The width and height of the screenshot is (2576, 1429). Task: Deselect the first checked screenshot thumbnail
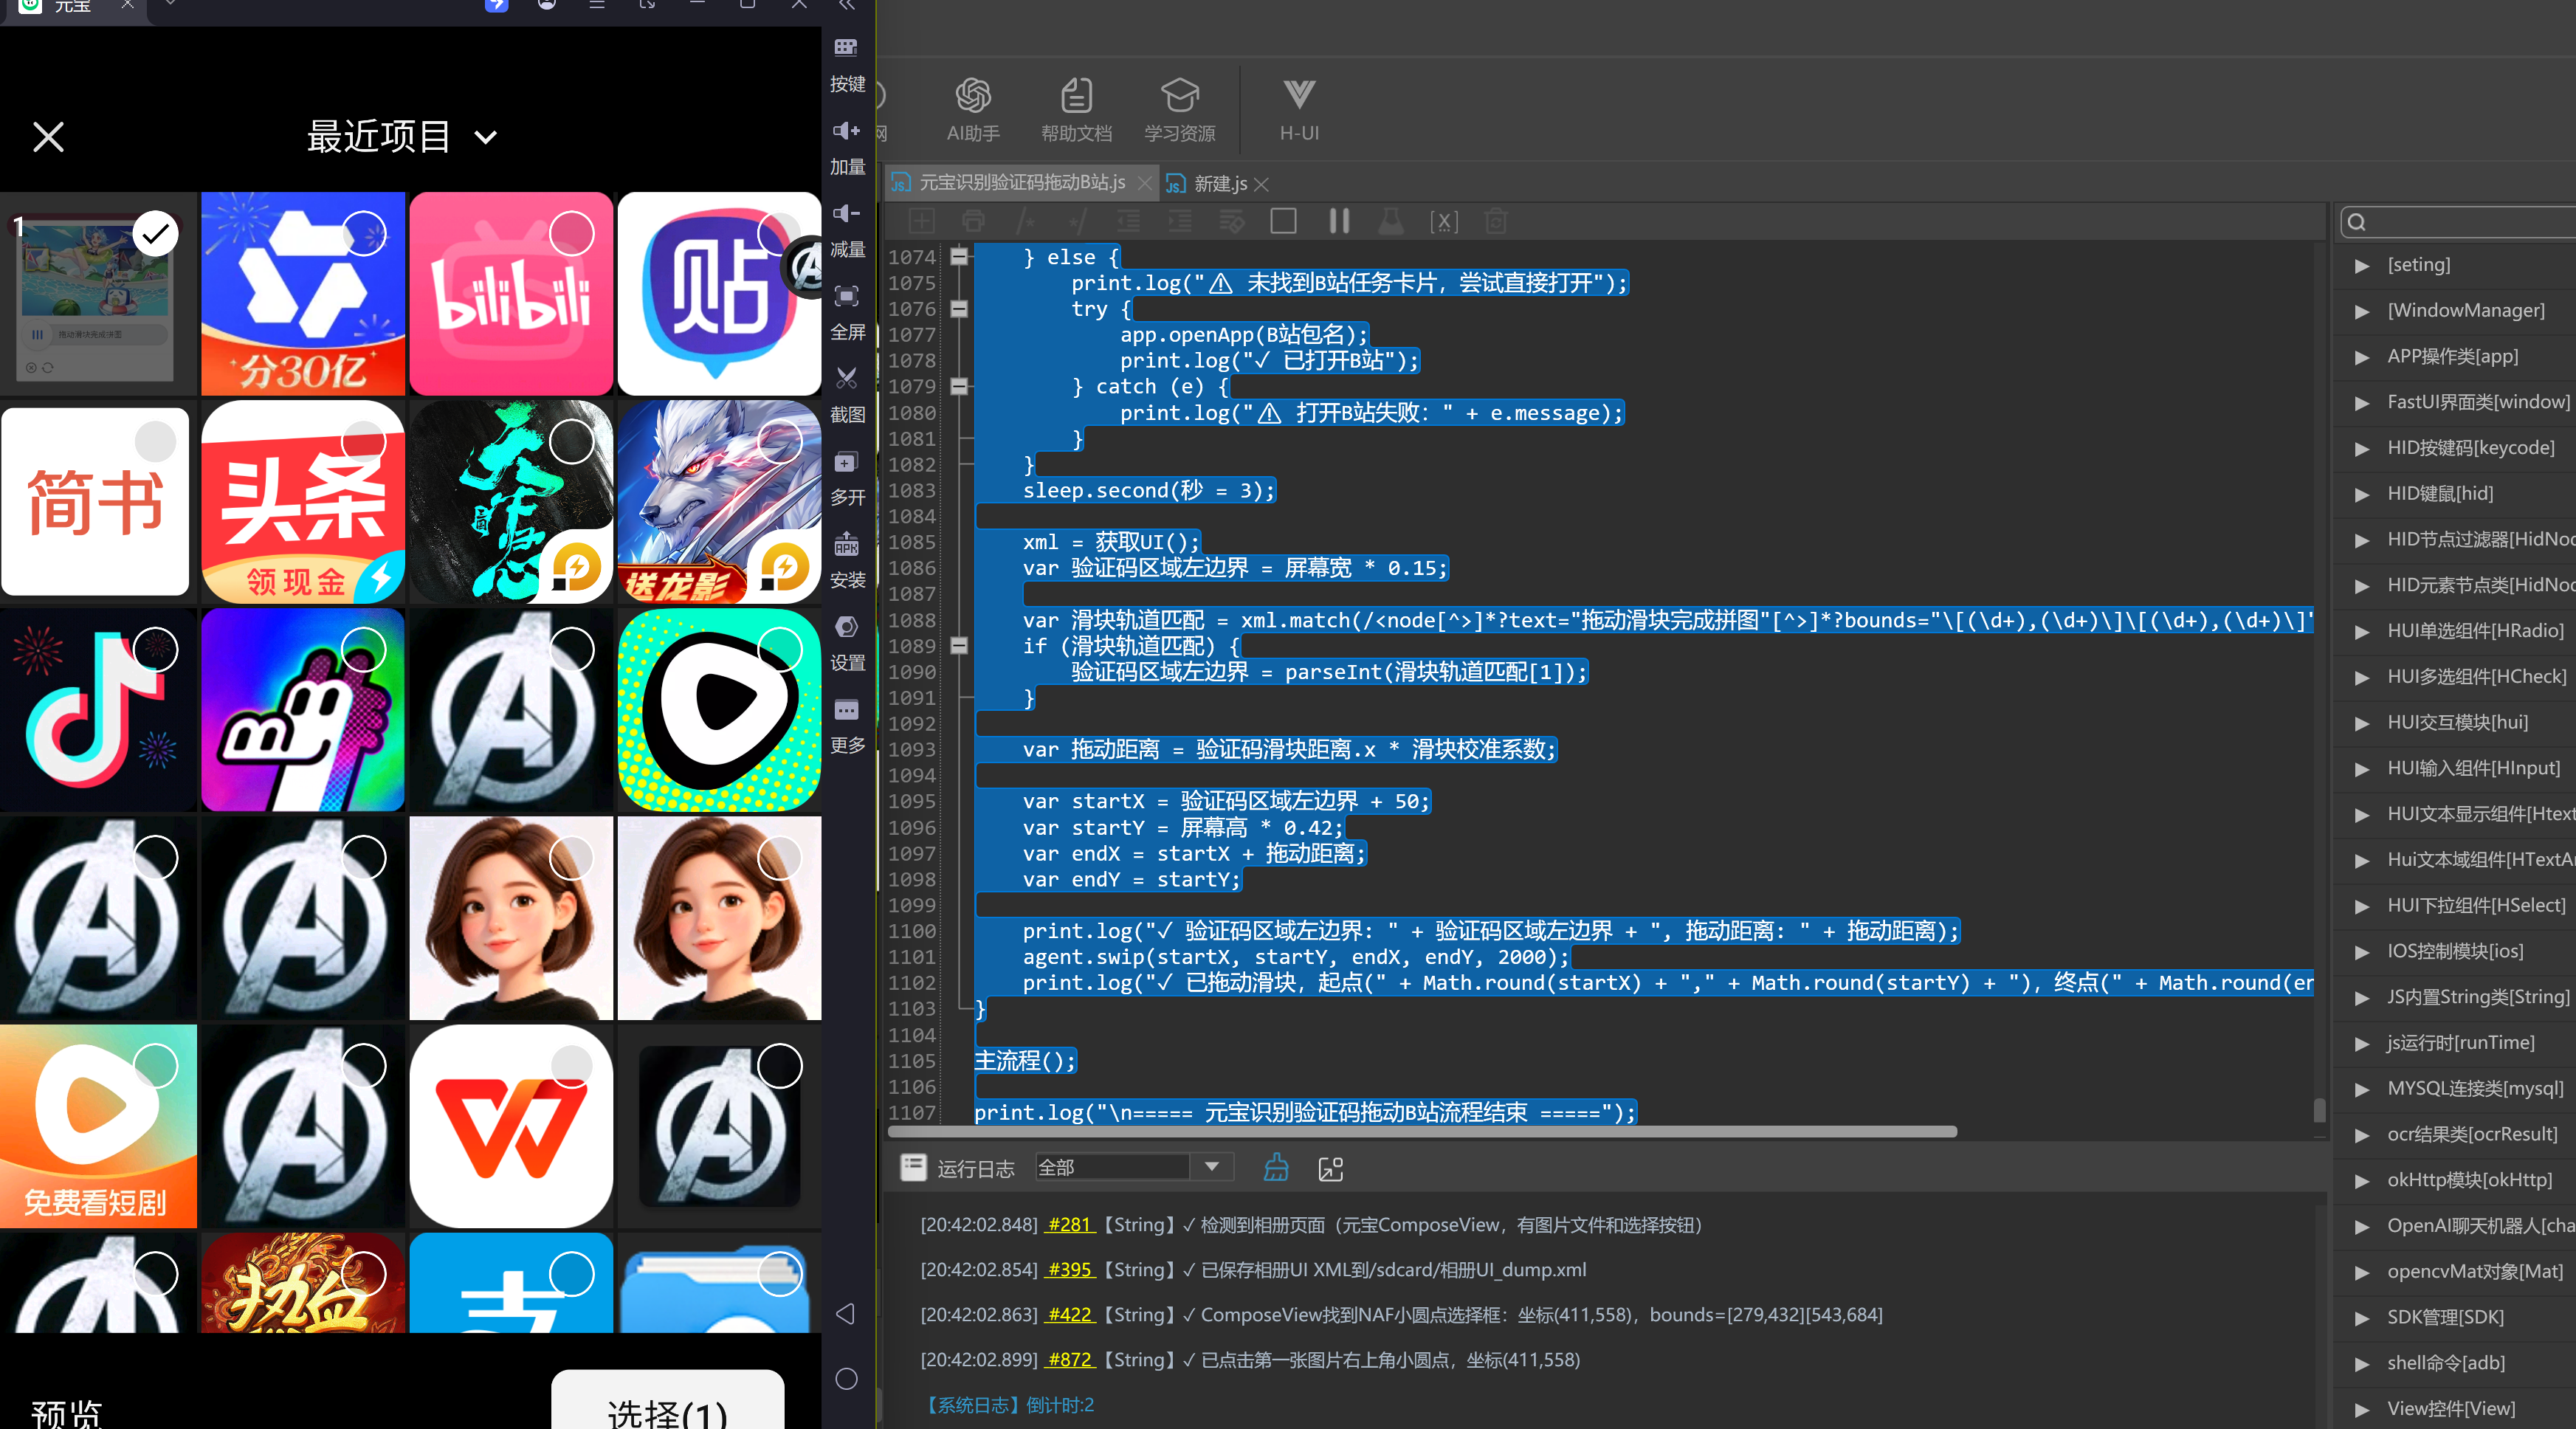click(155, 233)
